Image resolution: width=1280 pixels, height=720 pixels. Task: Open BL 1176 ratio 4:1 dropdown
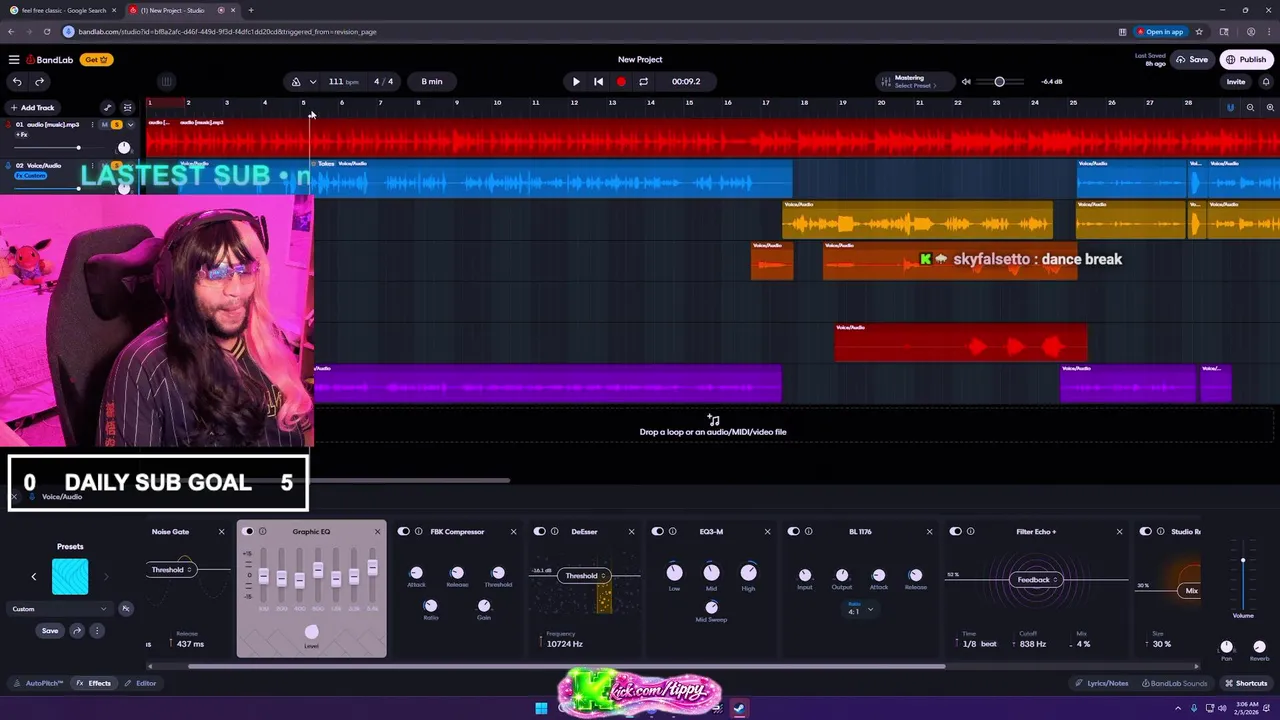click(x=860, y=610)
